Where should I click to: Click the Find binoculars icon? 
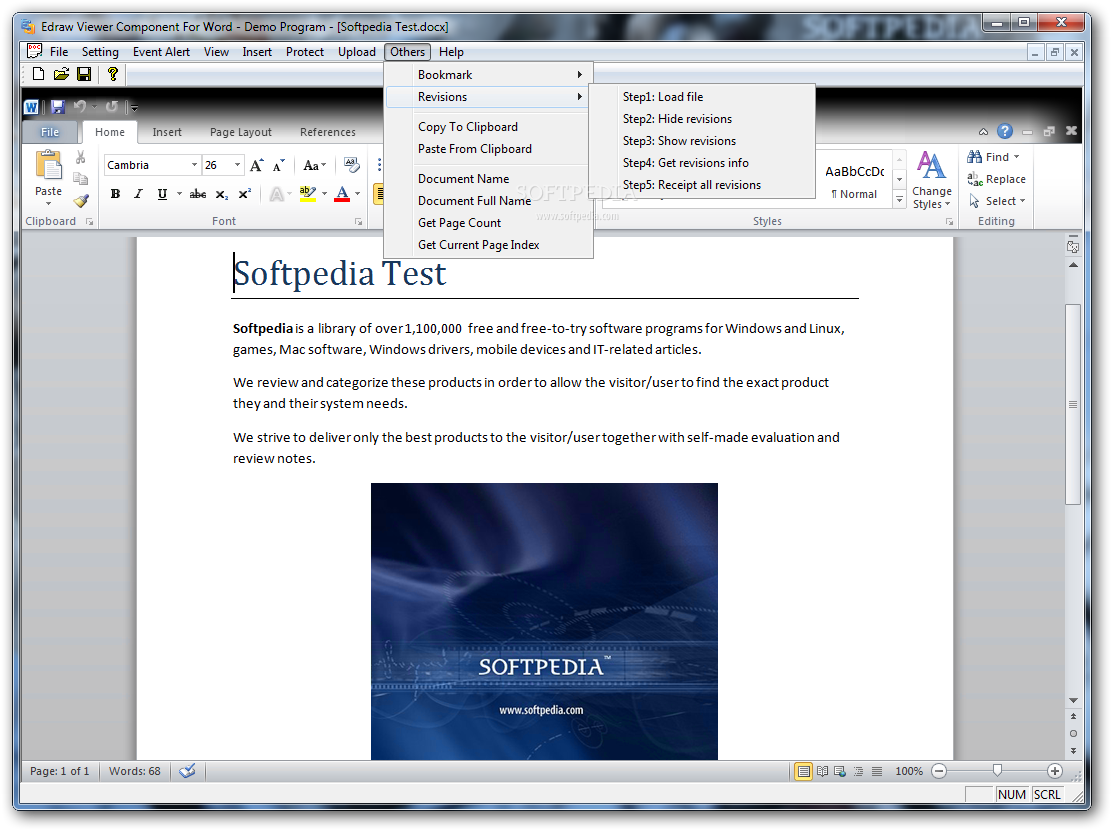975,157
